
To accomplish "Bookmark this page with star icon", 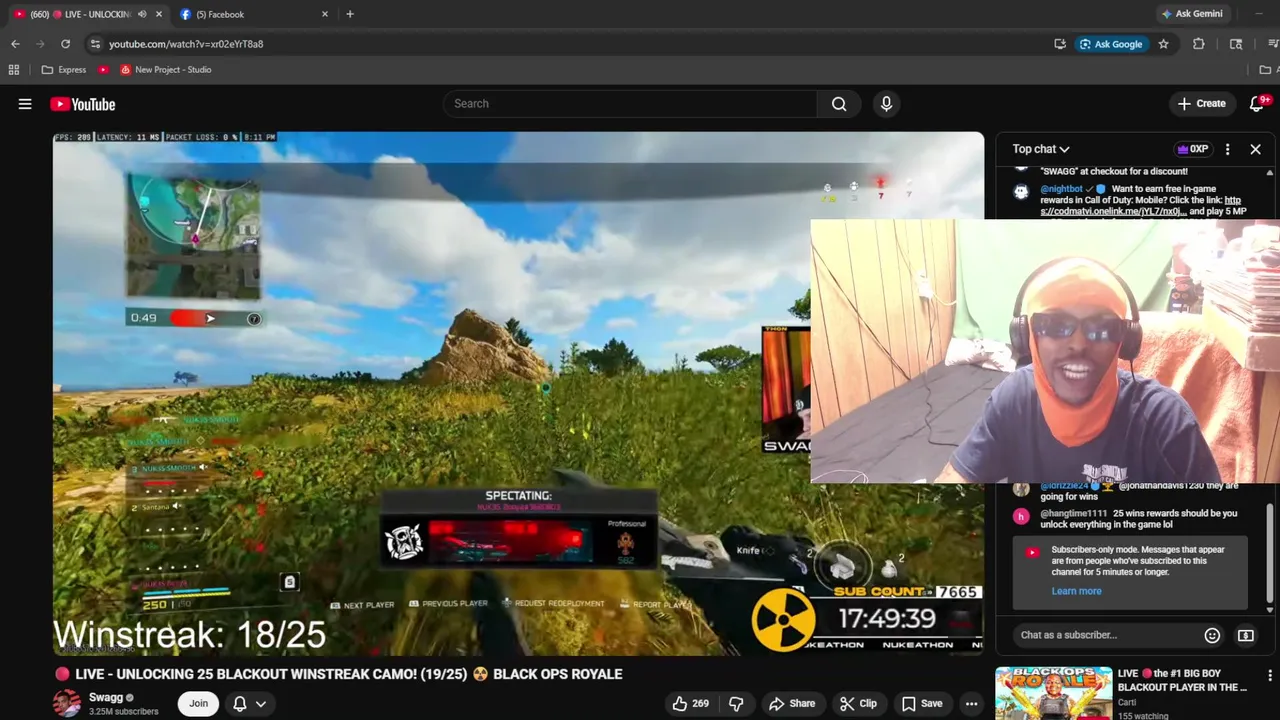I will (1163, 44).
